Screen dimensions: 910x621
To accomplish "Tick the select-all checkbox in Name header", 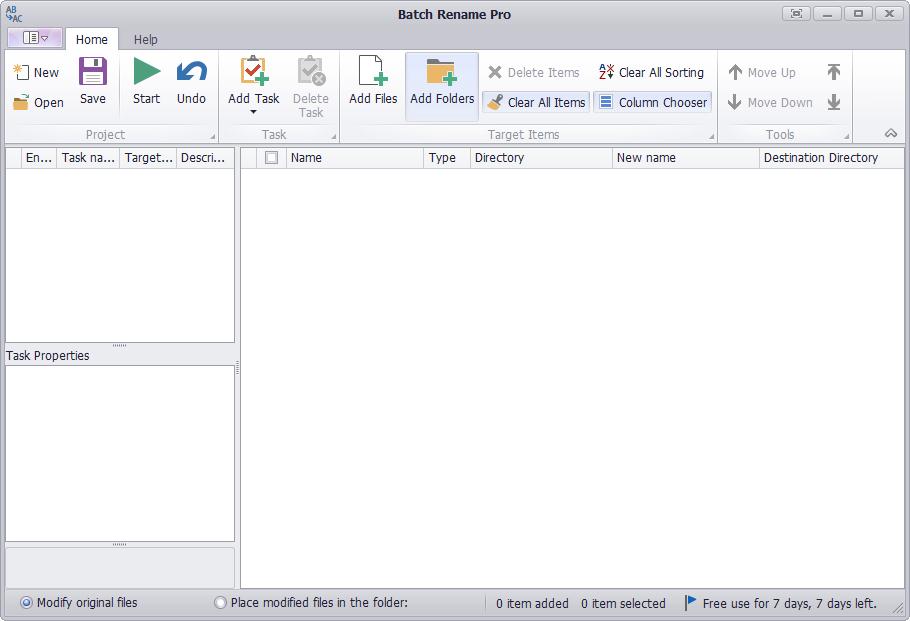I will (x=271, y=157).
